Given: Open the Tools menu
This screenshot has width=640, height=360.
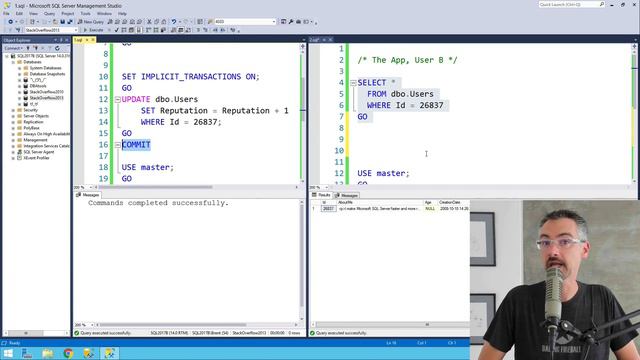Looking at the screenshot, I should (85, 13).
